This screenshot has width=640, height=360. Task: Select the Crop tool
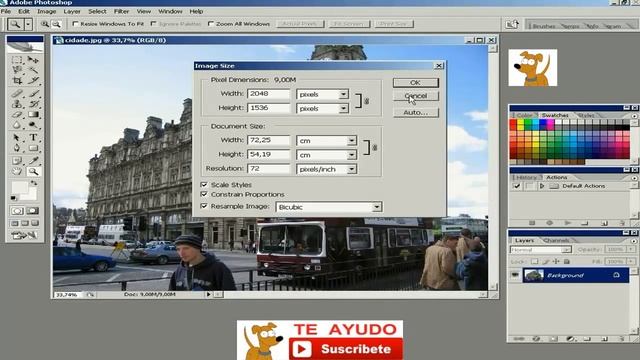coord(17,80)
